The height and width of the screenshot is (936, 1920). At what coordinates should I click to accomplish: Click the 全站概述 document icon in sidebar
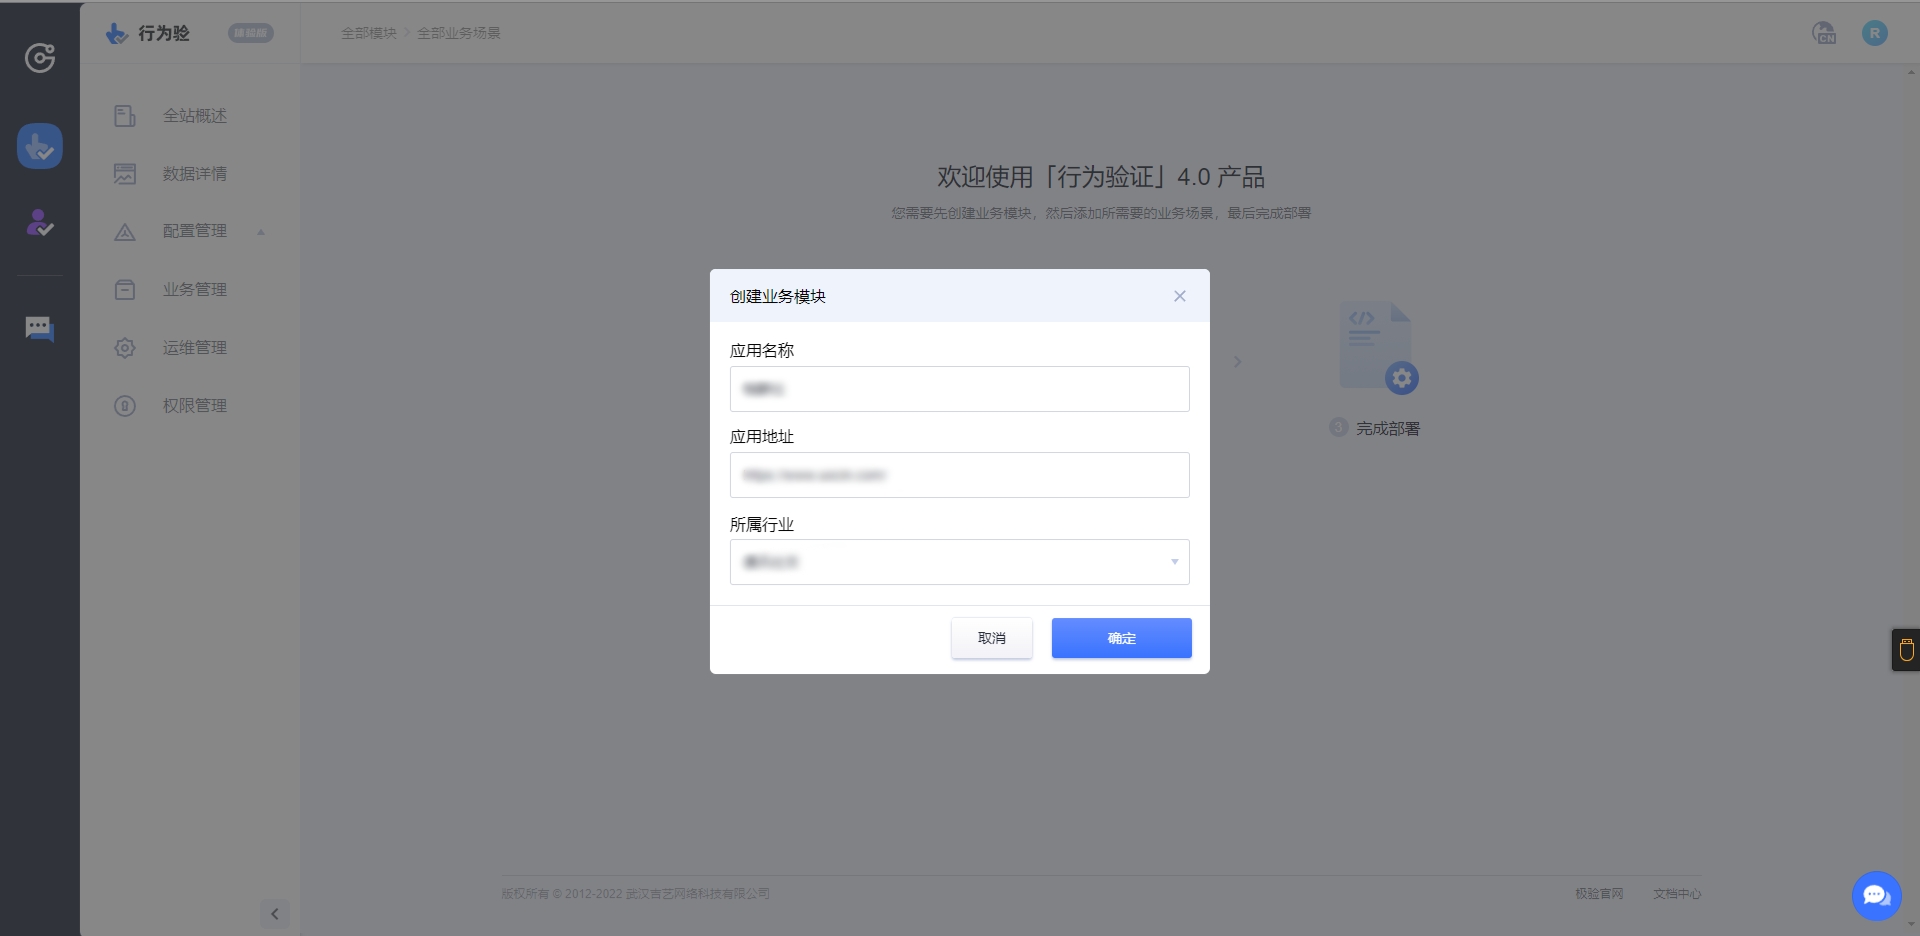[x=125, y=115]
